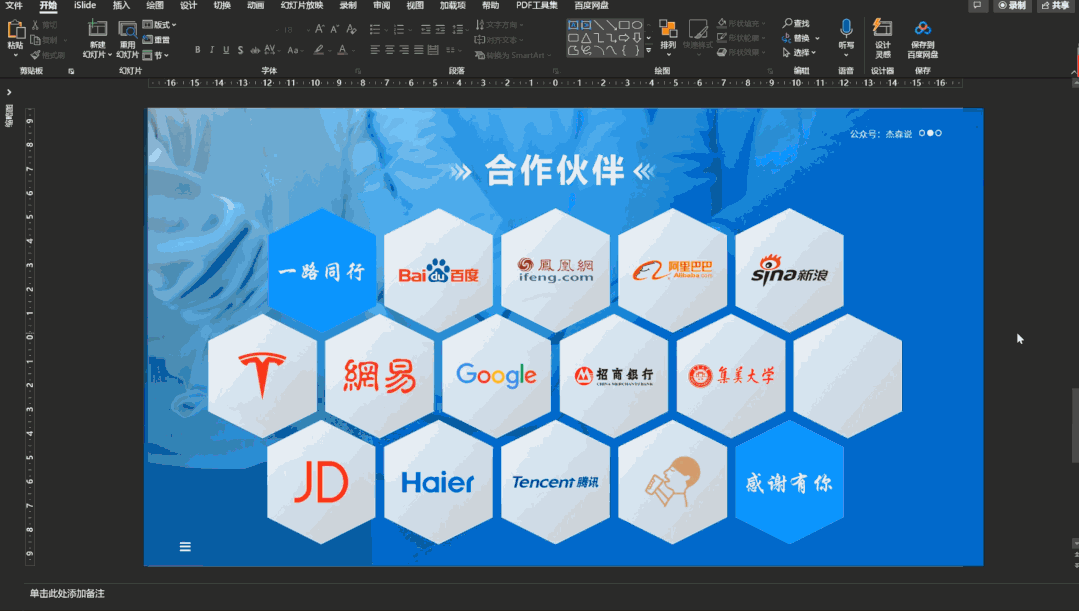The image size is (1079, 611).
Task: Click the increase indent icon
Action: 440,30
